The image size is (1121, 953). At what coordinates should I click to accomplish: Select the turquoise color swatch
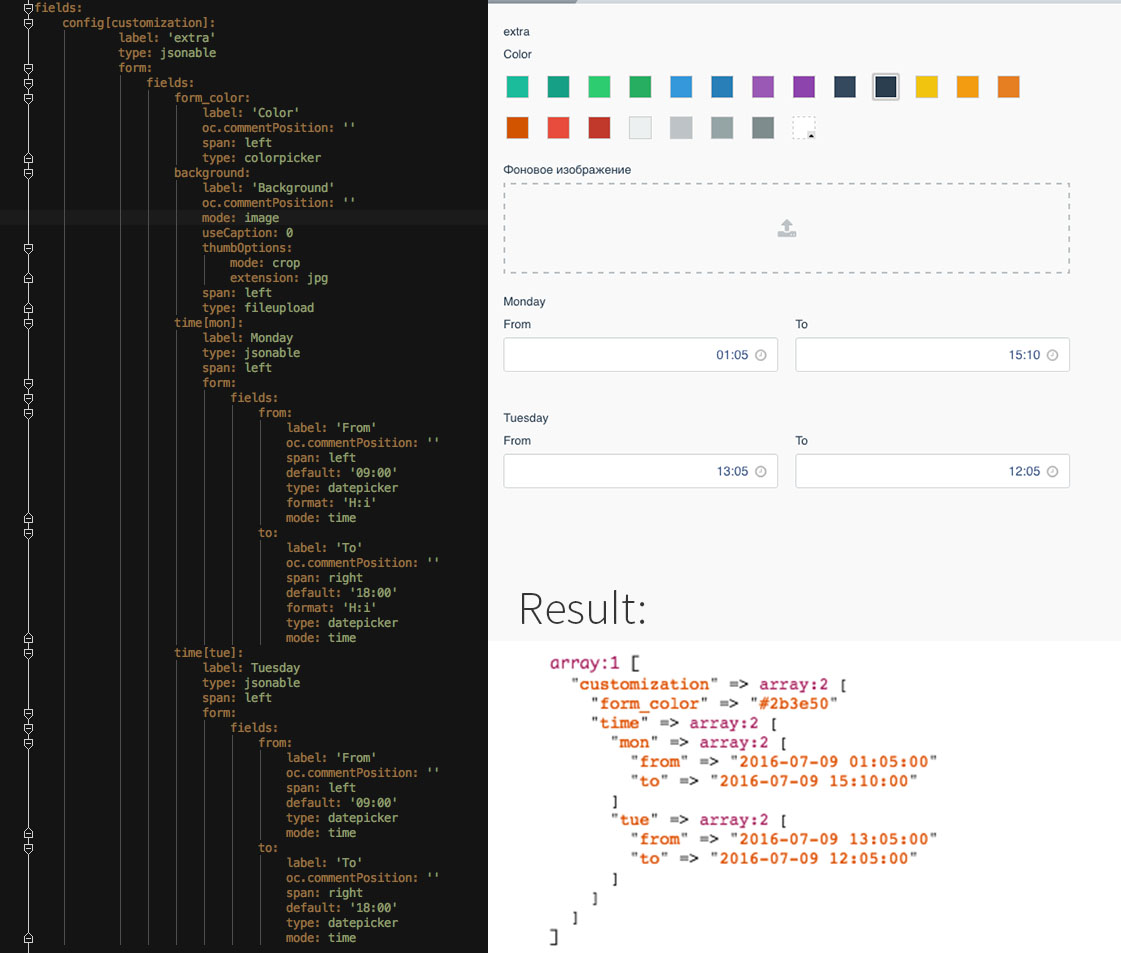(517, 87)
